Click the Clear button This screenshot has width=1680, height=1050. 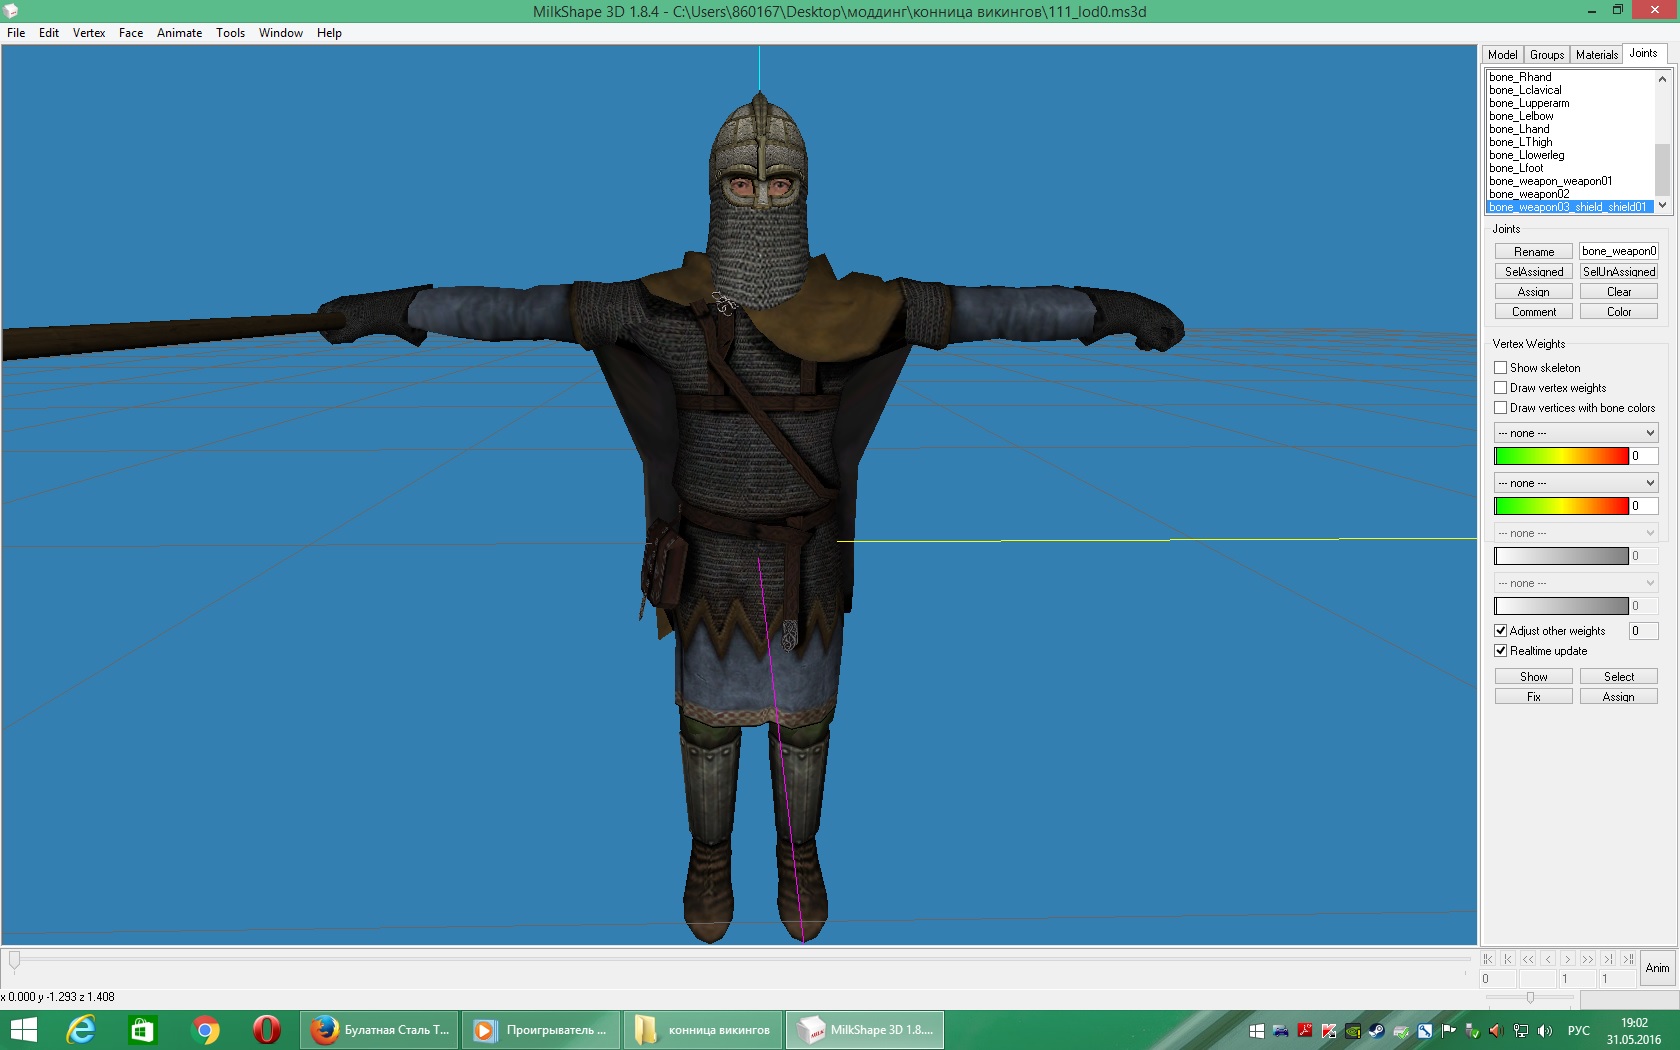1618,292
